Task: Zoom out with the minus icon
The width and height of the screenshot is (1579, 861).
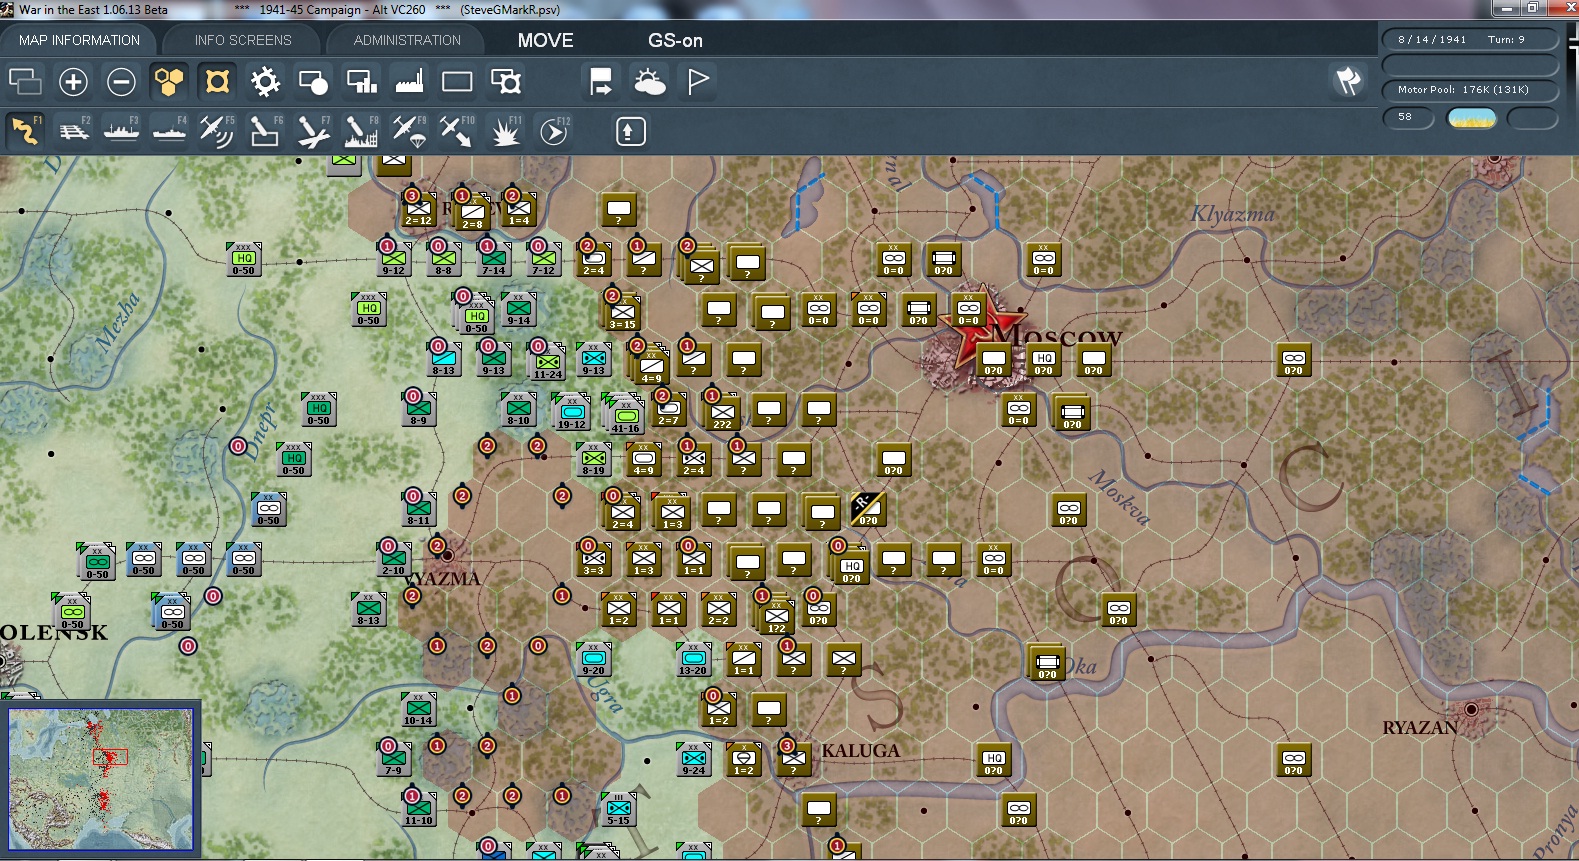Action: click(121, 81)
